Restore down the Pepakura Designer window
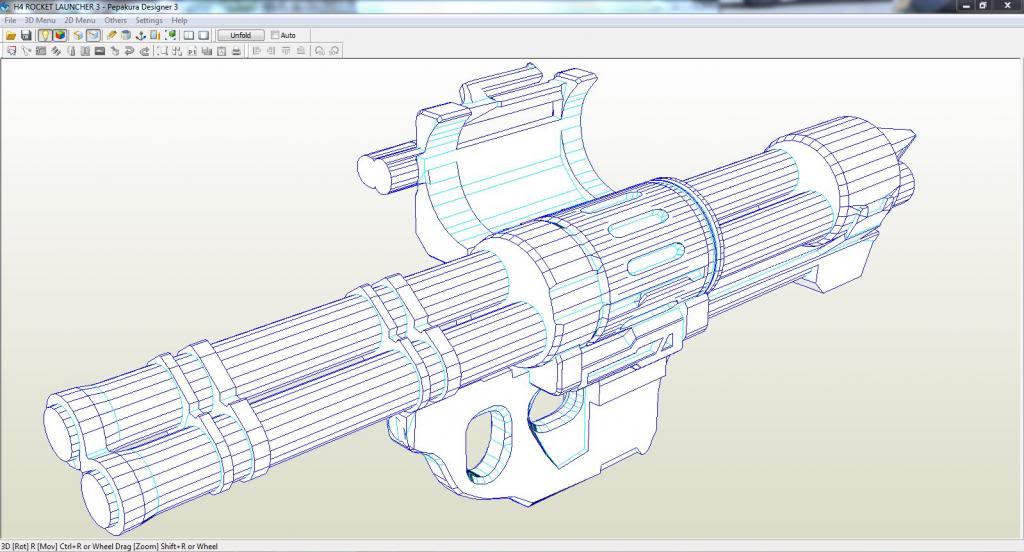Image resolution: width=1024 pixels, height=552 pixels. 984,6
